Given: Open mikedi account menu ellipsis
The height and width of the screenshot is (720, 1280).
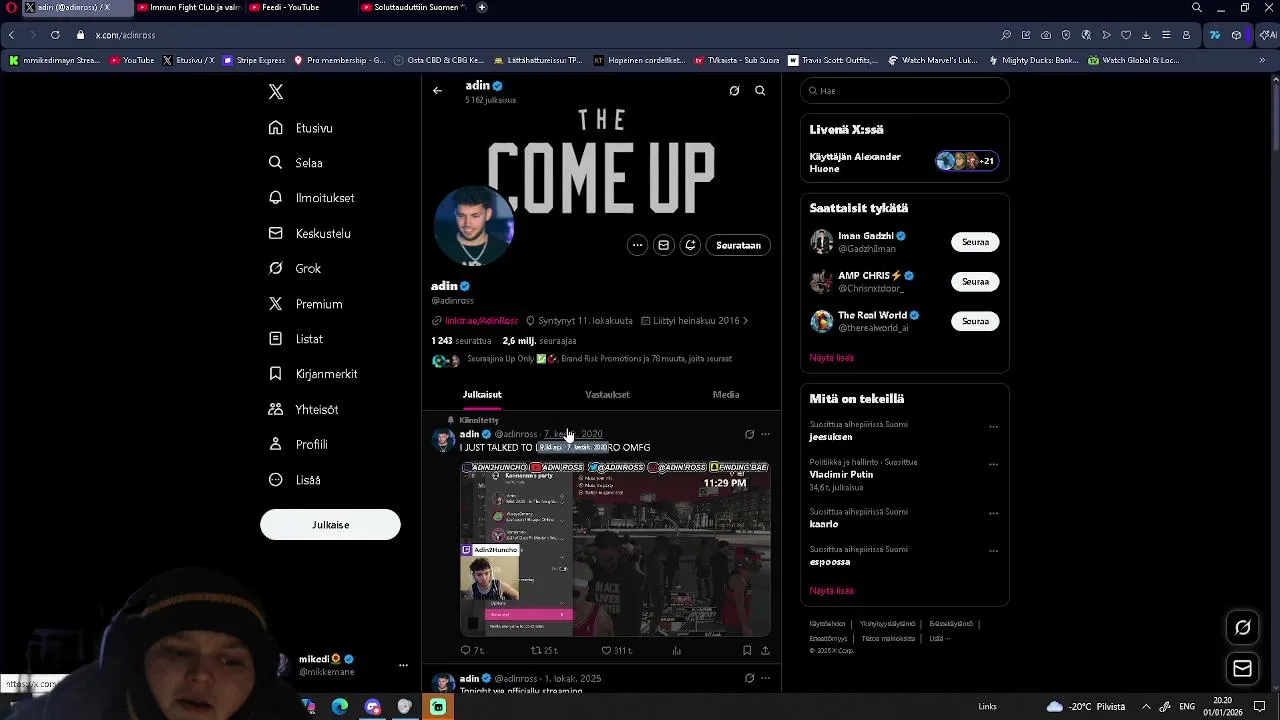Looking at the screenshot, I should [x=403, y=666].
